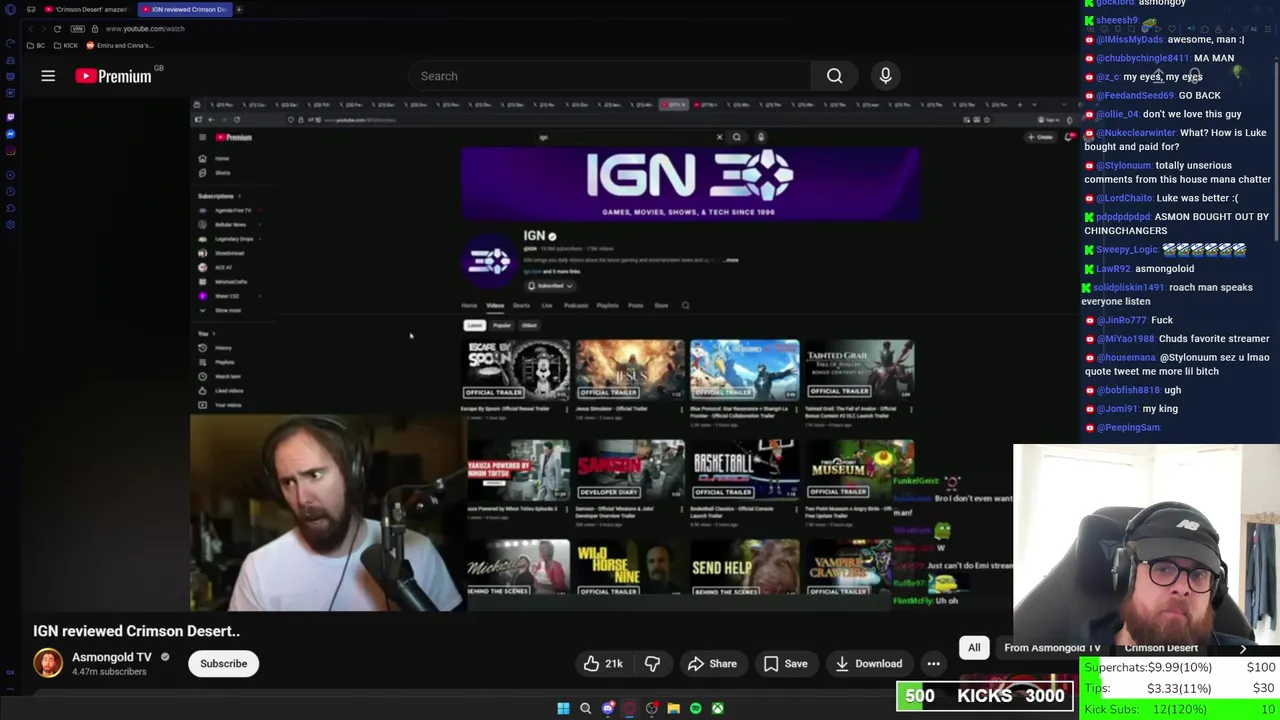The height and width of the screenshot is (720, 1280).
Task: Select the Crimson Desert filter chip
Action: (x=1161, y=648)
